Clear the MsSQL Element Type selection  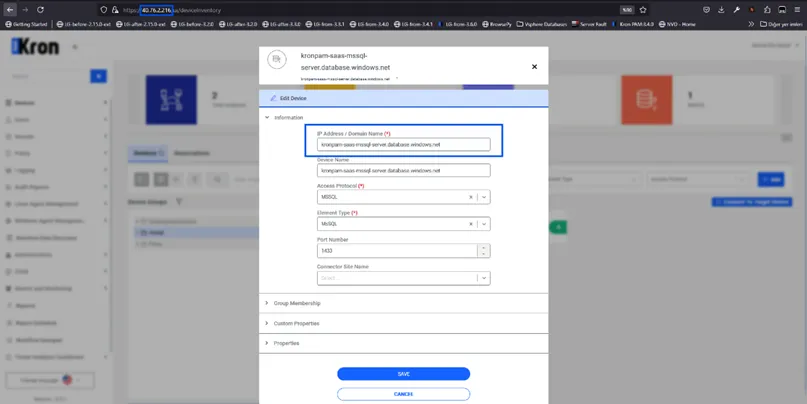point(470,224)
